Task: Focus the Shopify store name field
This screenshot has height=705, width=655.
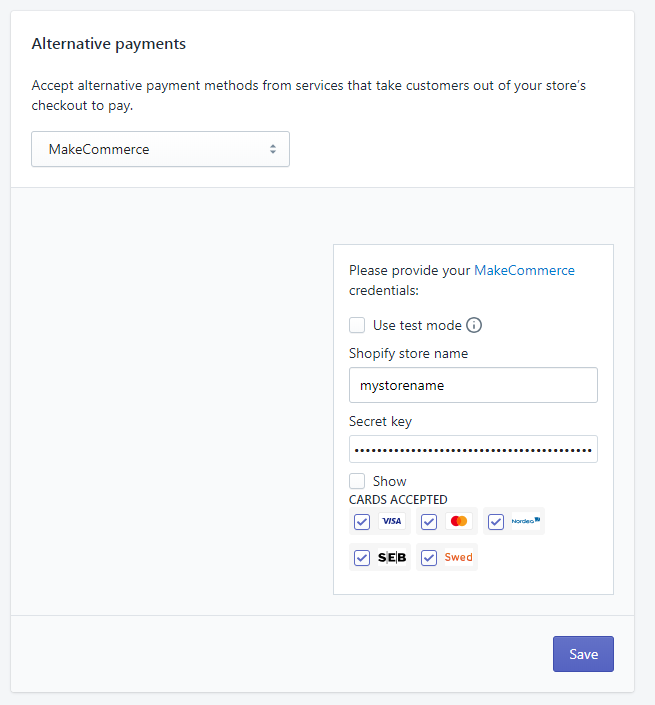Action: point(473,385)
